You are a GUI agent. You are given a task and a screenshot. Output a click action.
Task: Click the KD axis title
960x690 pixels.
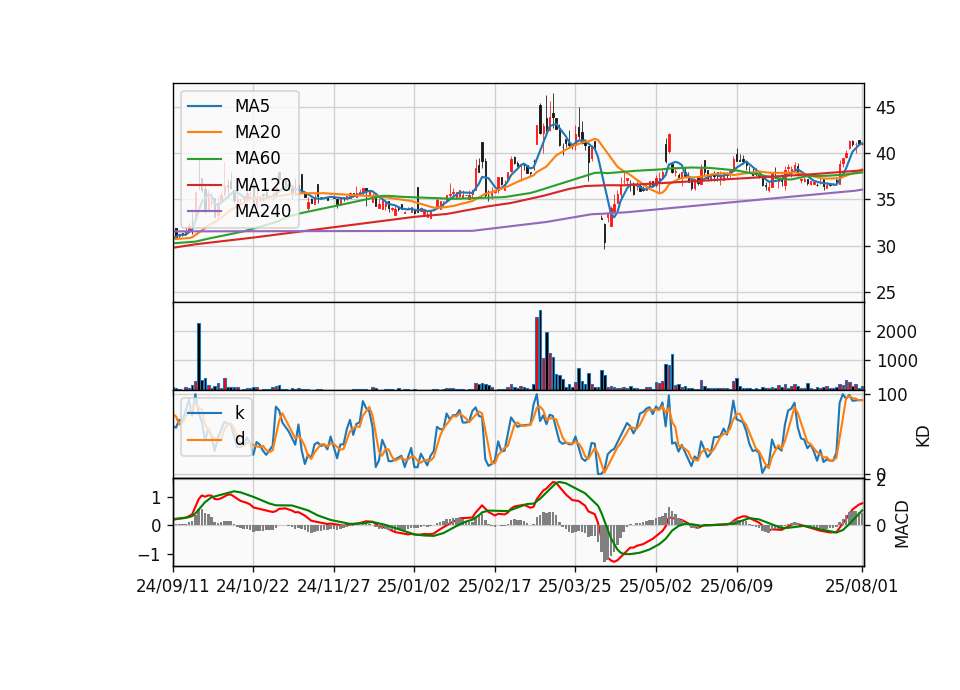923,436
